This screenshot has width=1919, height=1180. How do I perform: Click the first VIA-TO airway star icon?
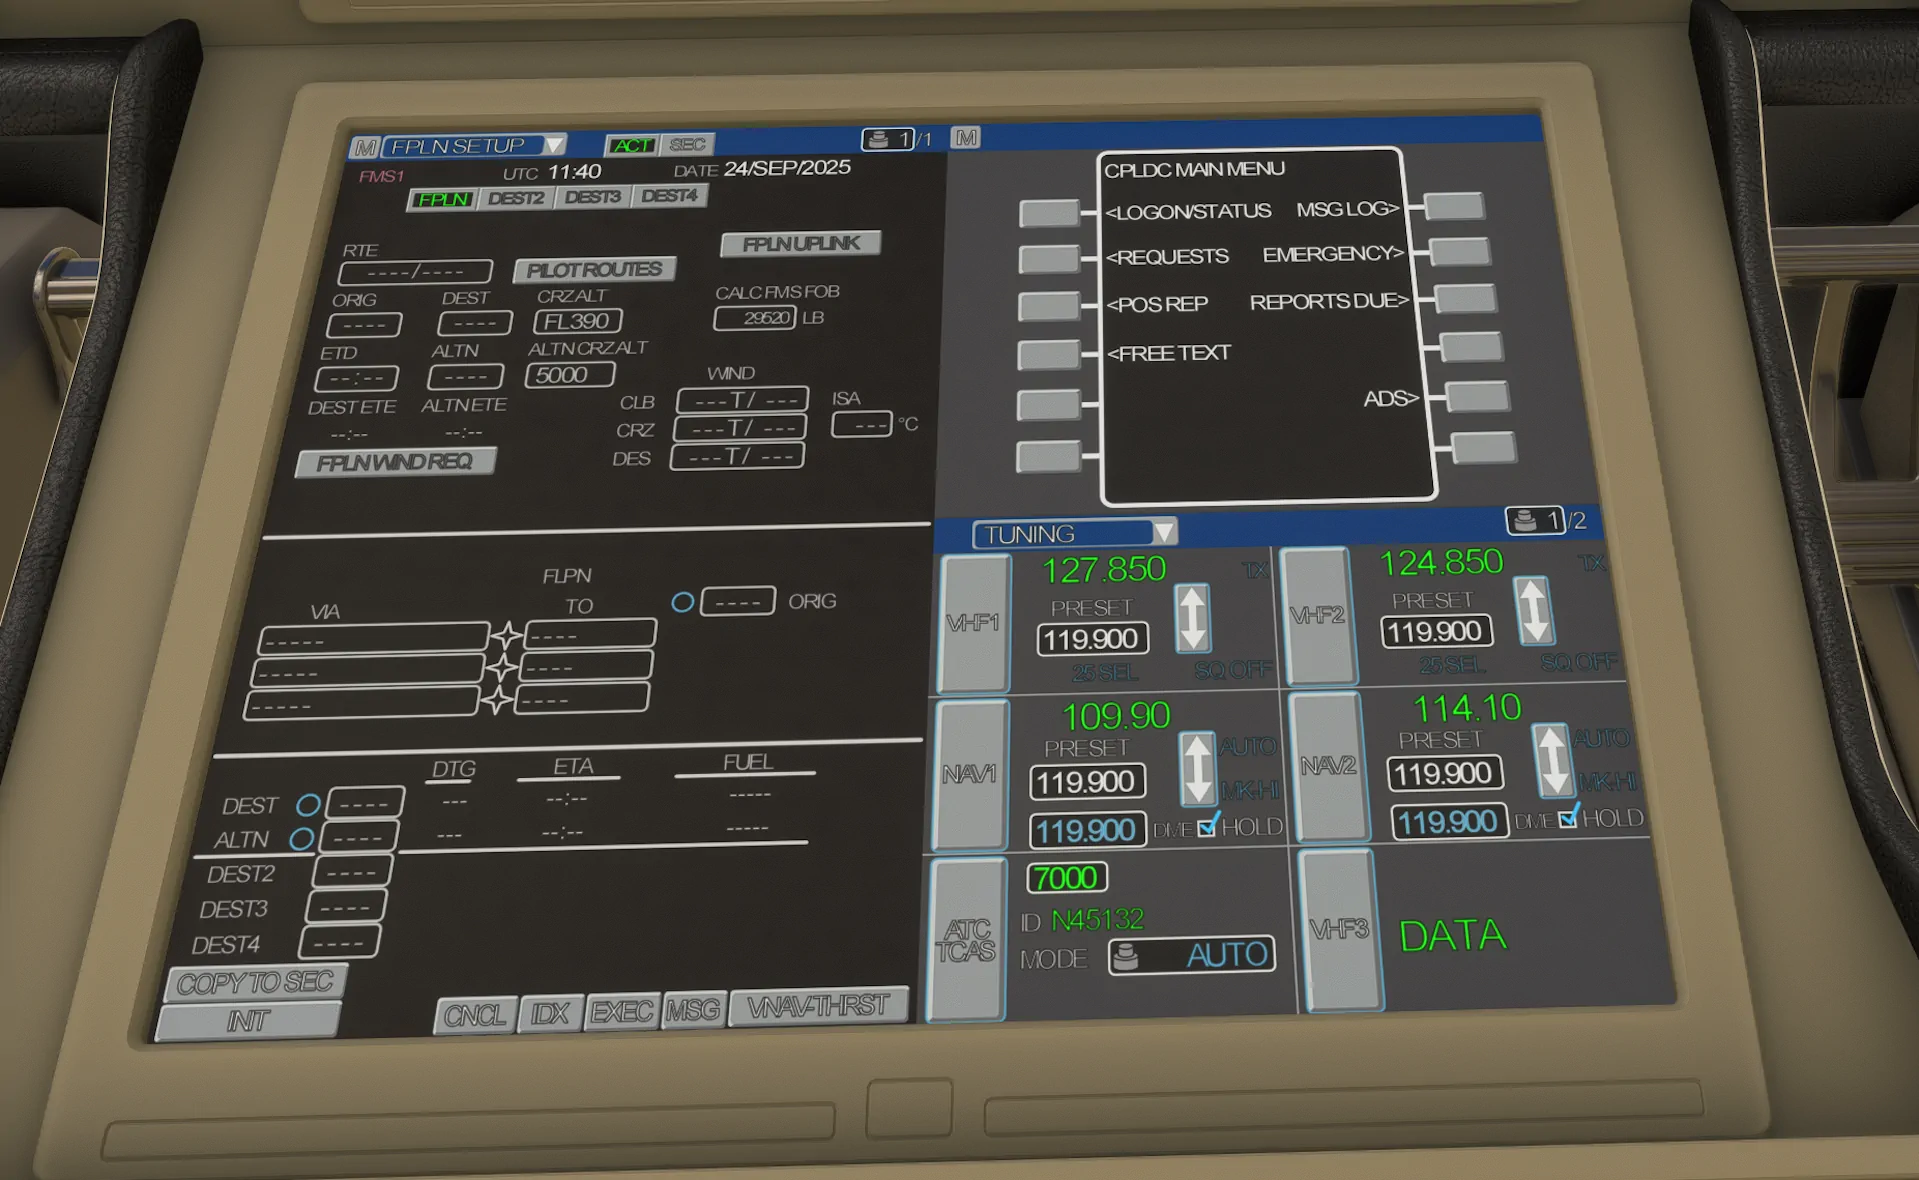[x=506, y=635]
